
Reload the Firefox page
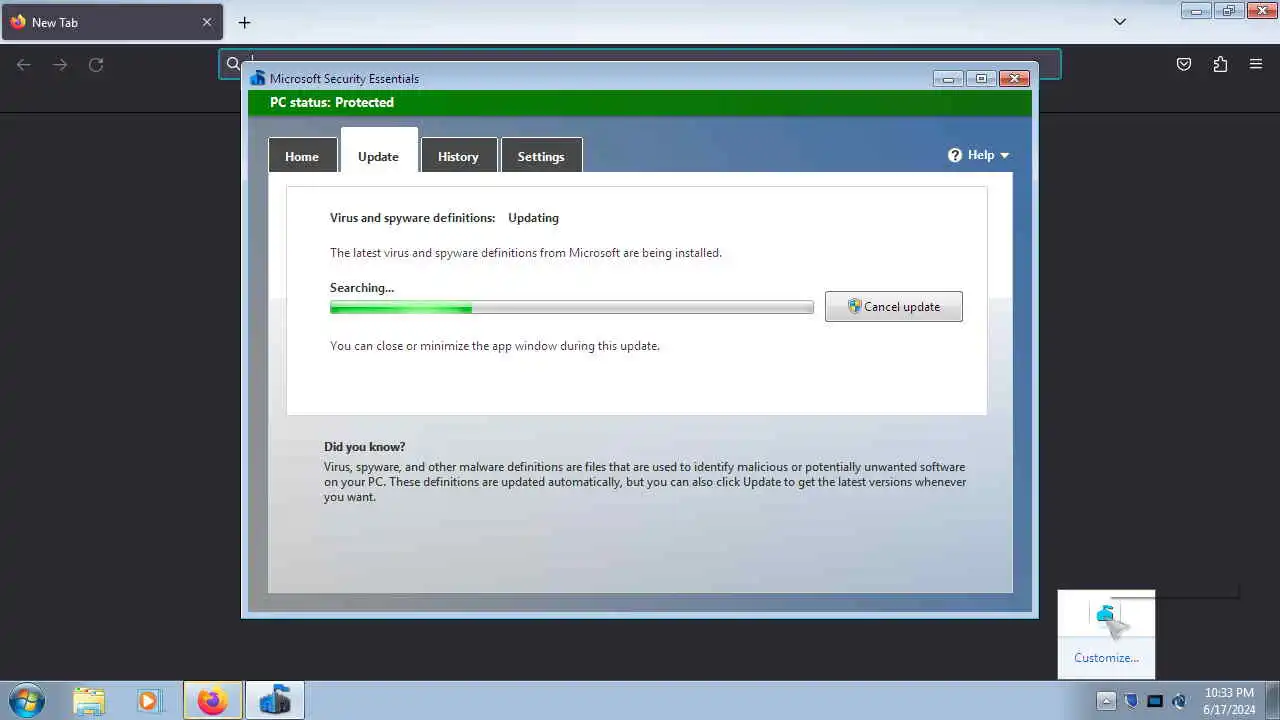point(96,64)
